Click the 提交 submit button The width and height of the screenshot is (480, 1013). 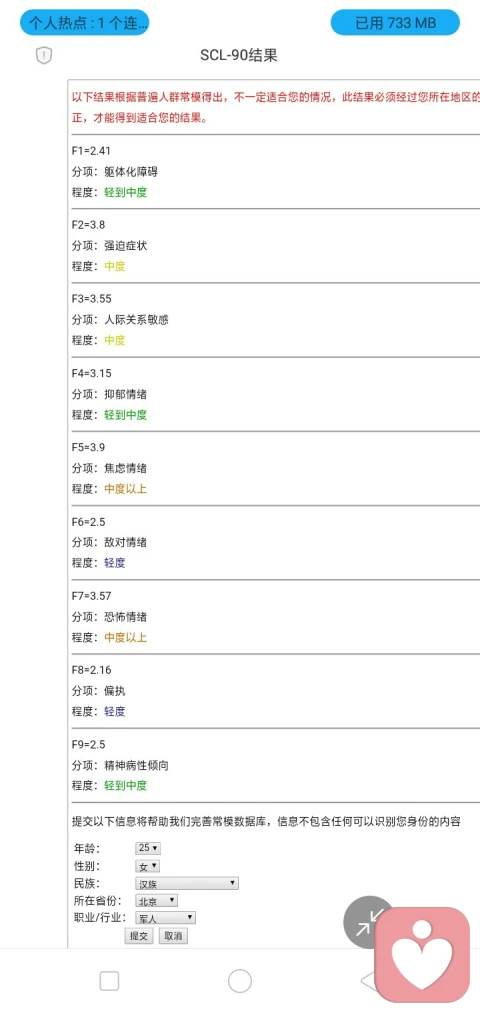pyautogui.click(x=139, y=936)
